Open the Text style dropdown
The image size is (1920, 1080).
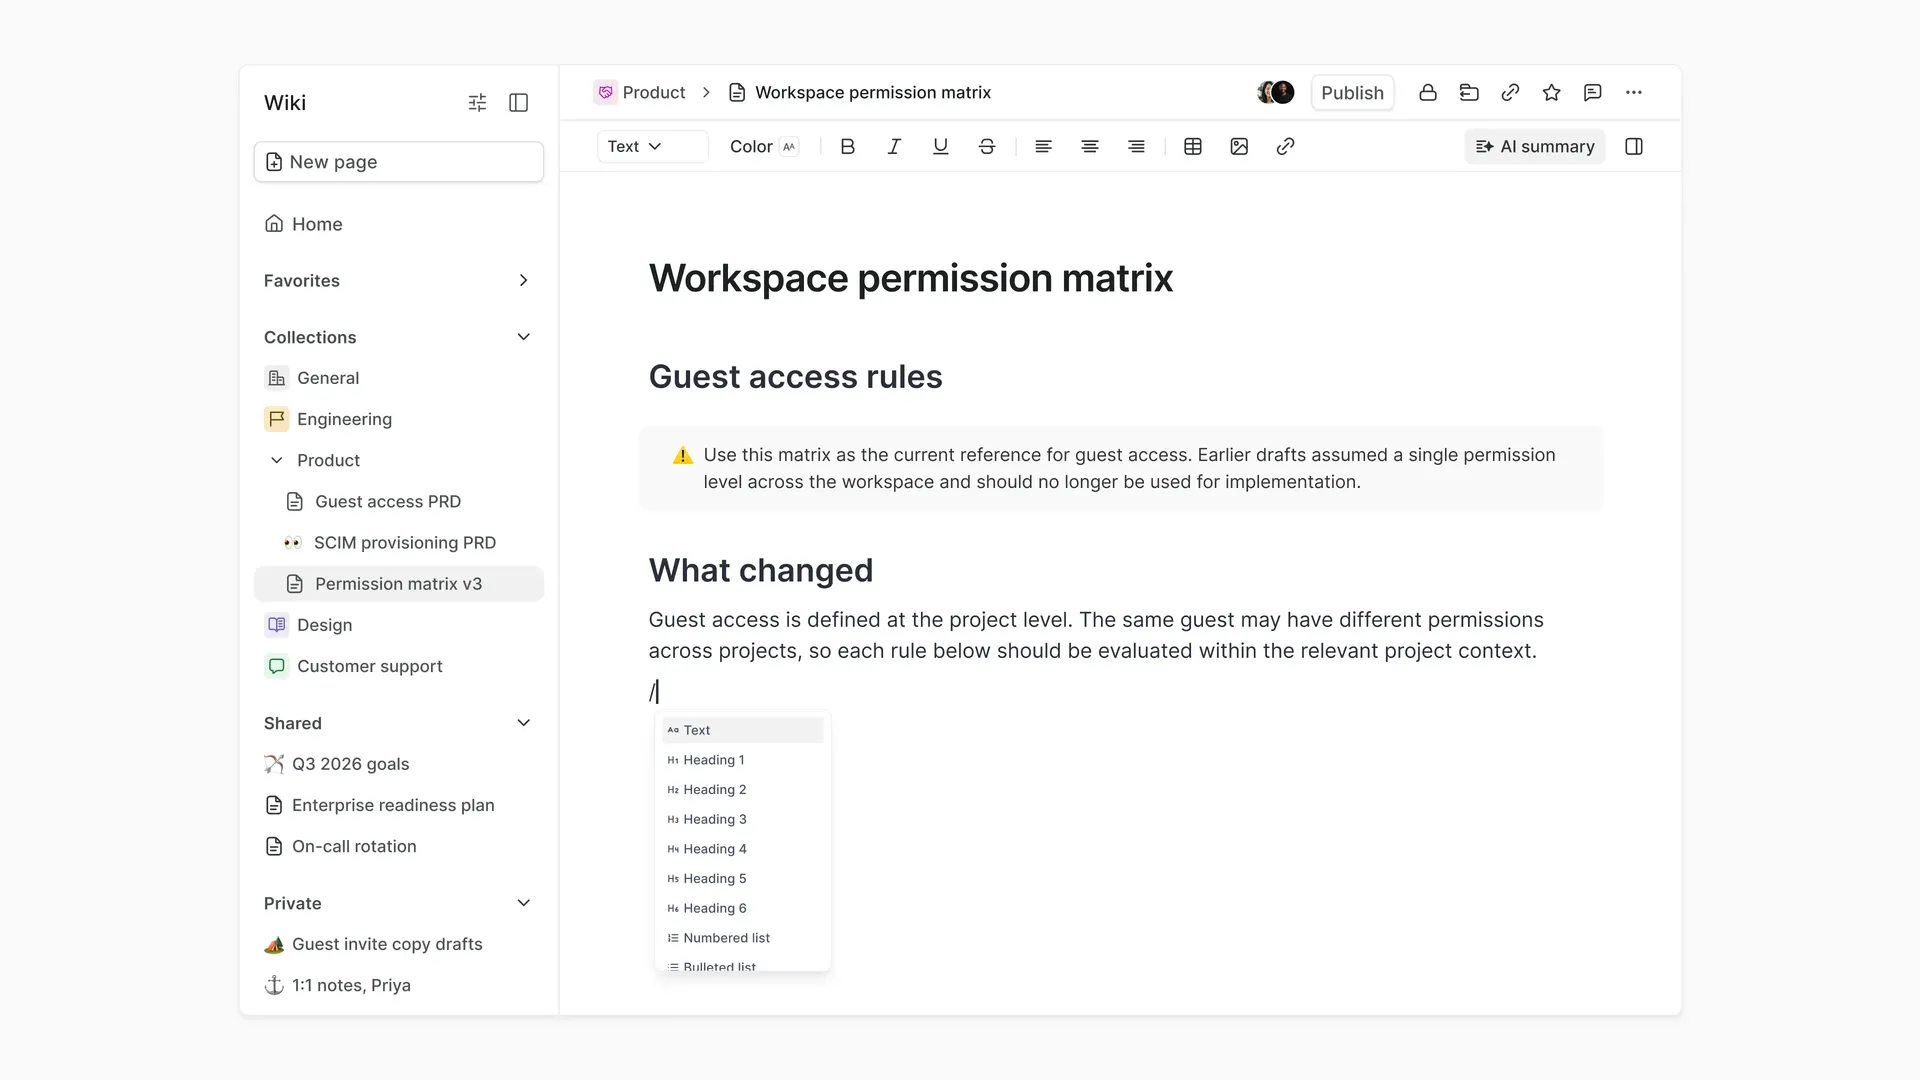point(652,147)
